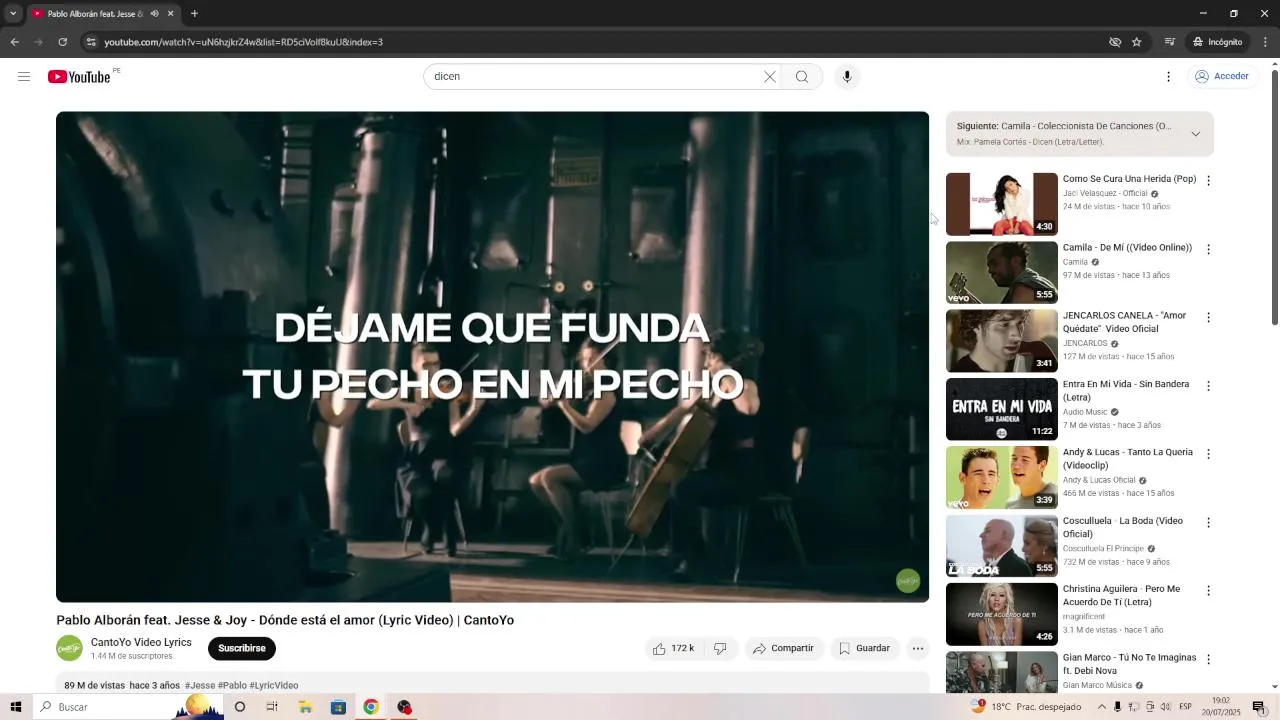
Task: Open options for Gian Marco video
Action: click(1208, 659)
